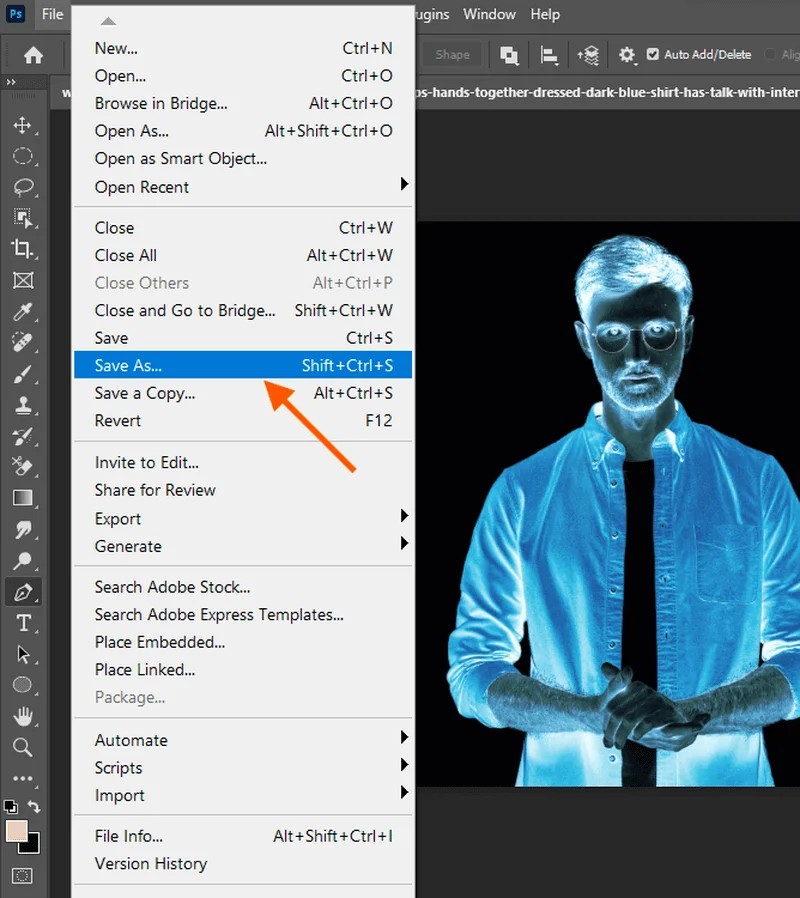Expand the Import submenu
Viewport: 800px width, 898px height.
pos(404,792)
